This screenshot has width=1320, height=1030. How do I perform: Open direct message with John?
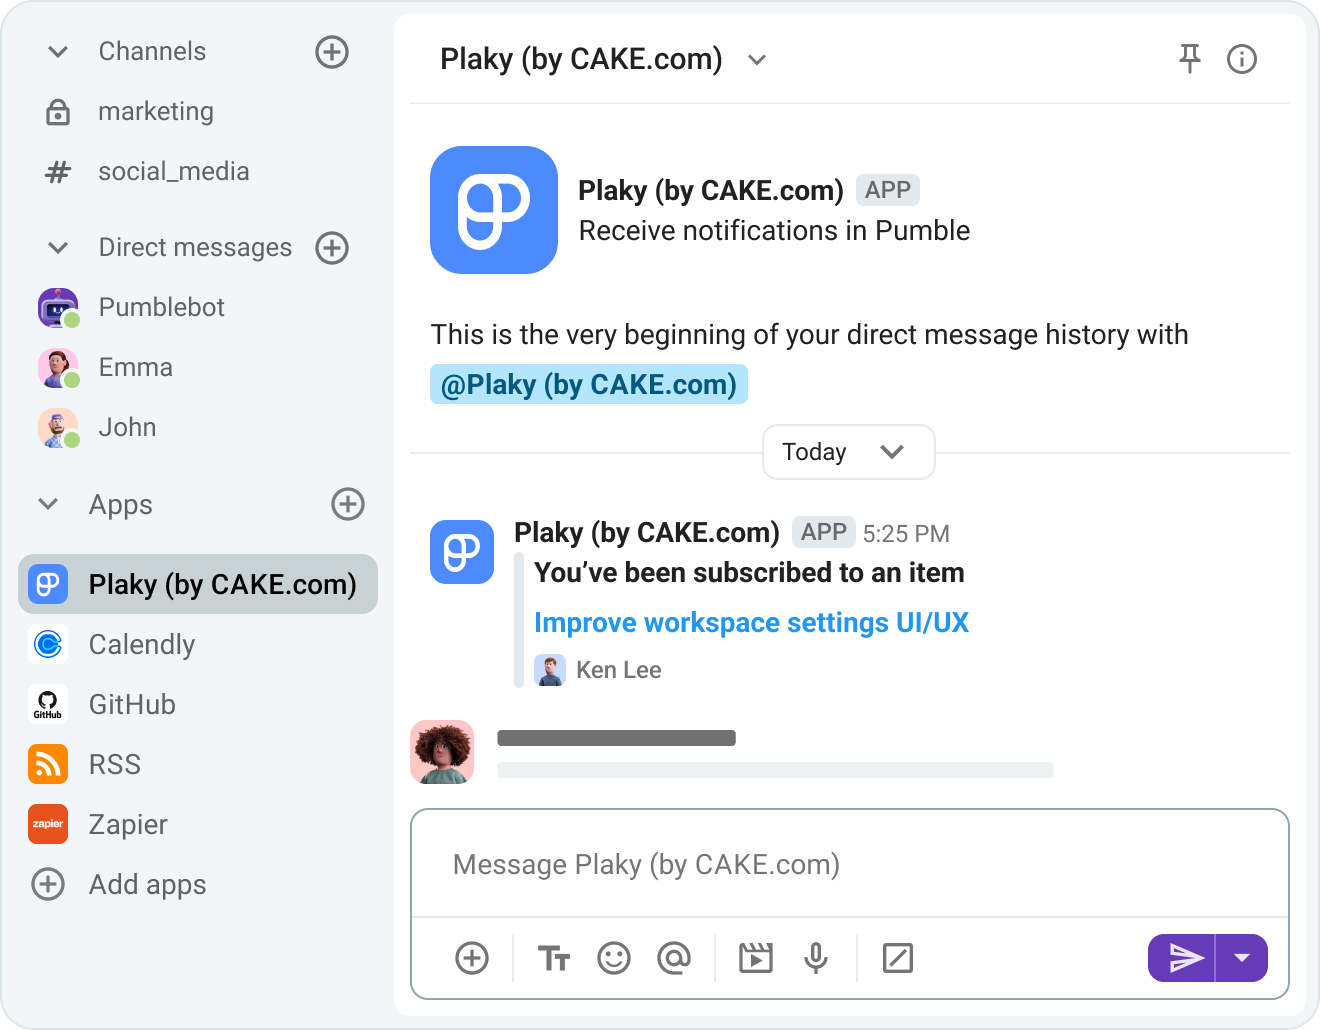point(127,427)
